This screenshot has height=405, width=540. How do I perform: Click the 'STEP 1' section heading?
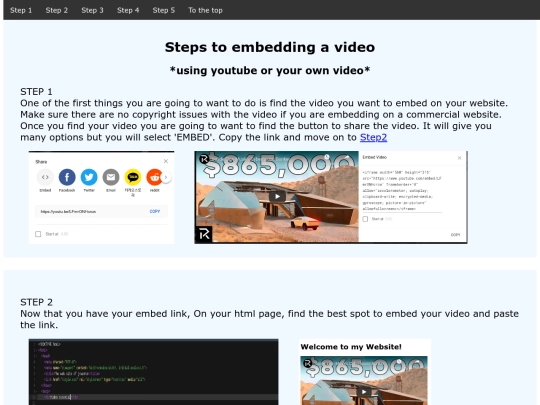(x=37, y=92)
